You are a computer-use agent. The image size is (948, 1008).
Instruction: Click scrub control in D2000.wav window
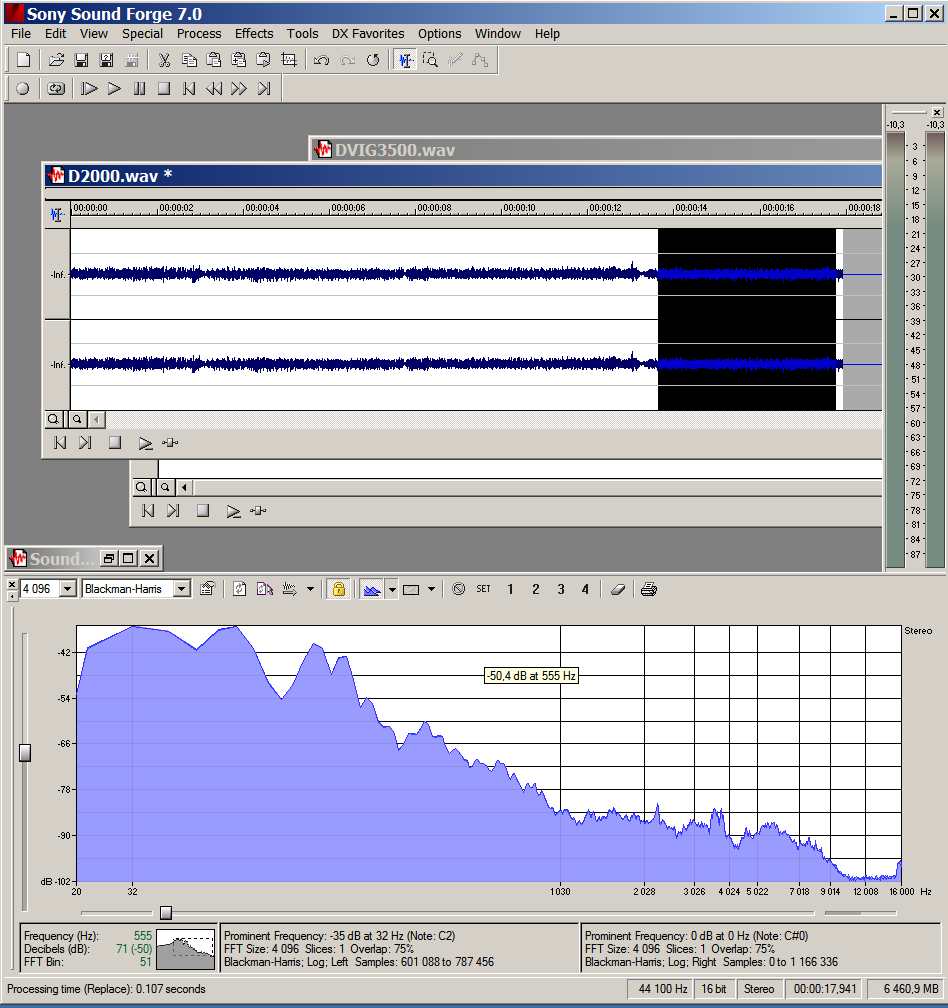pyautogui.click(x=170, y=442)
